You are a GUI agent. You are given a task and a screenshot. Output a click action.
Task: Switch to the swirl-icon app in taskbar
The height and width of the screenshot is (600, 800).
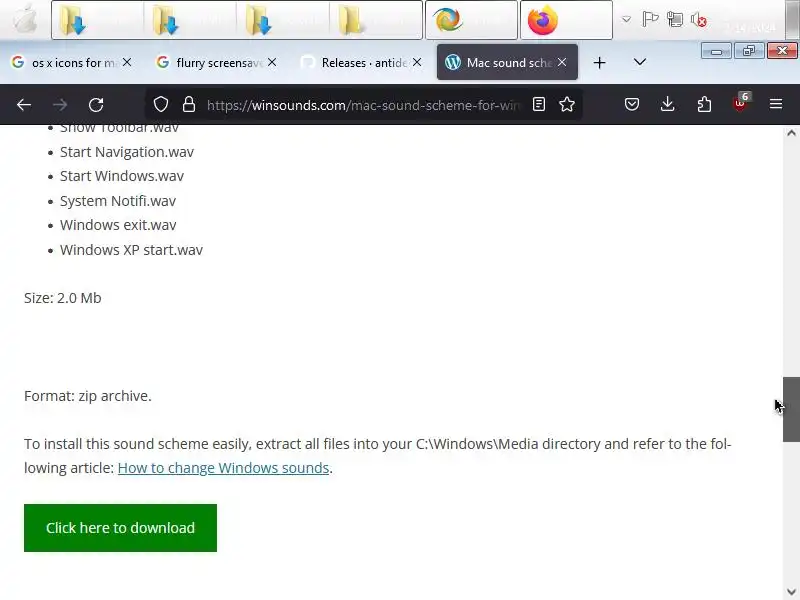point(471,20)
